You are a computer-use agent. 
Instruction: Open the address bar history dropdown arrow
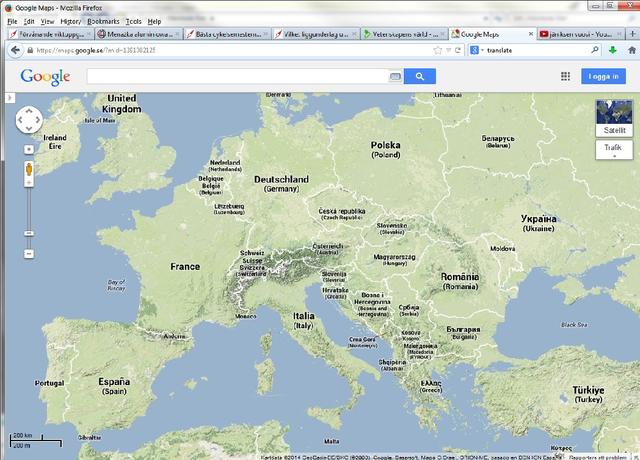(x=449, y=50)
